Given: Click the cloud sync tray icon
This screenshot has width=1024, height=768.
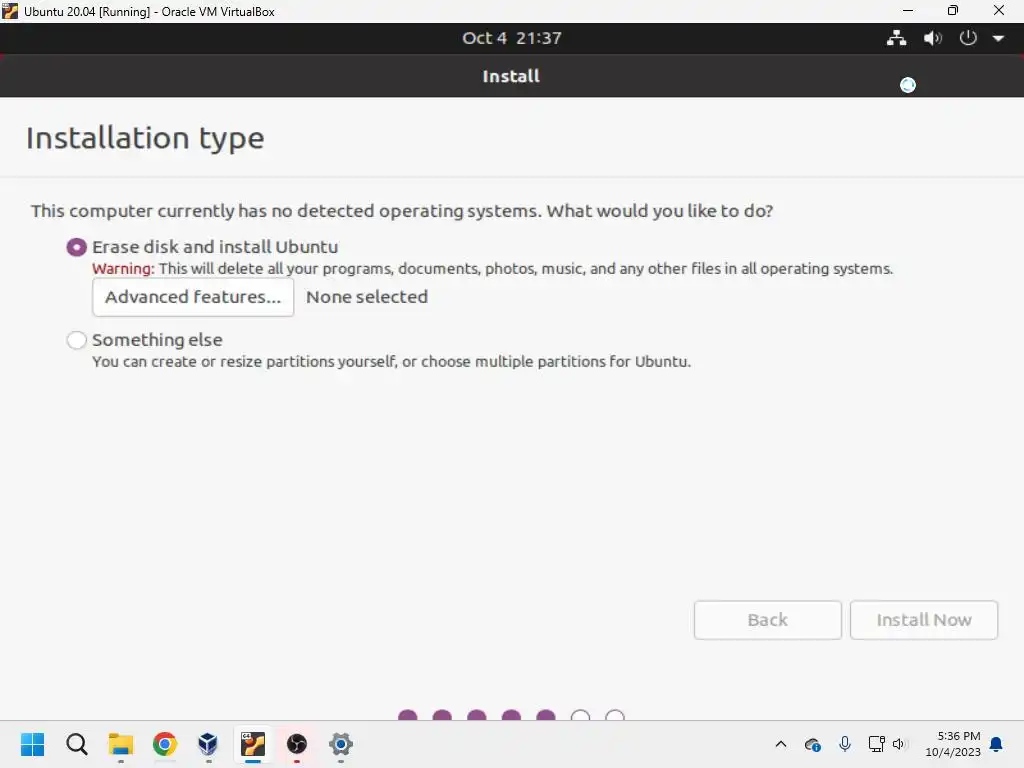Looking at the screenshot, I should point(812,744).
